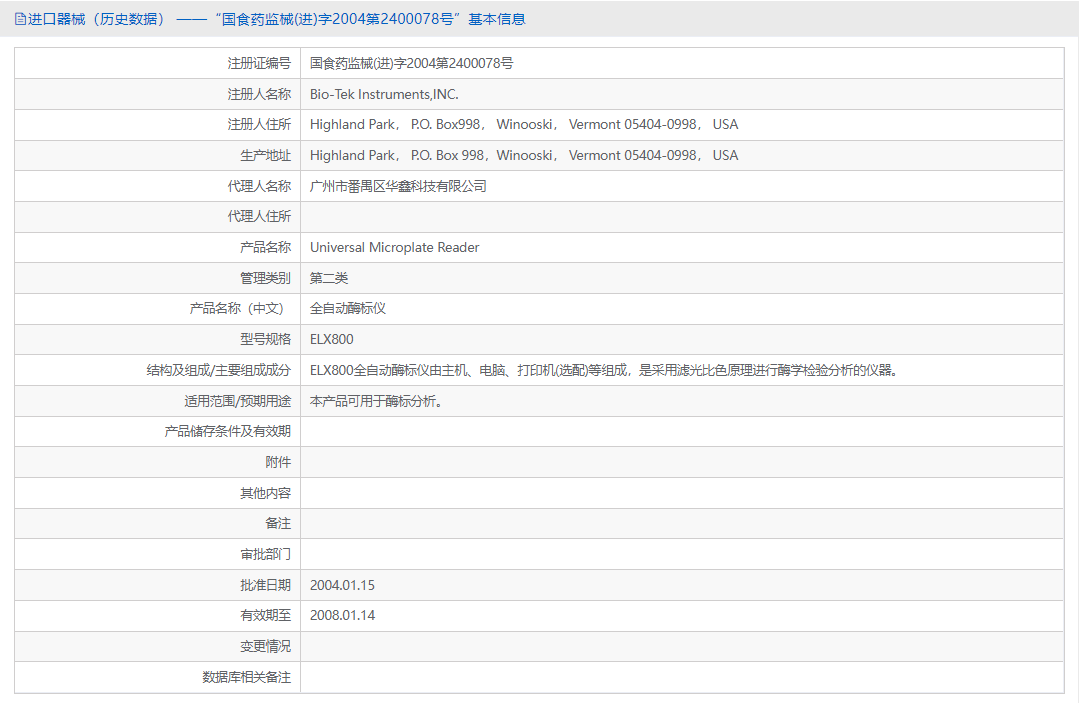
Task: Click the product name Universal Microplate Reader
Action: point(394,247)
